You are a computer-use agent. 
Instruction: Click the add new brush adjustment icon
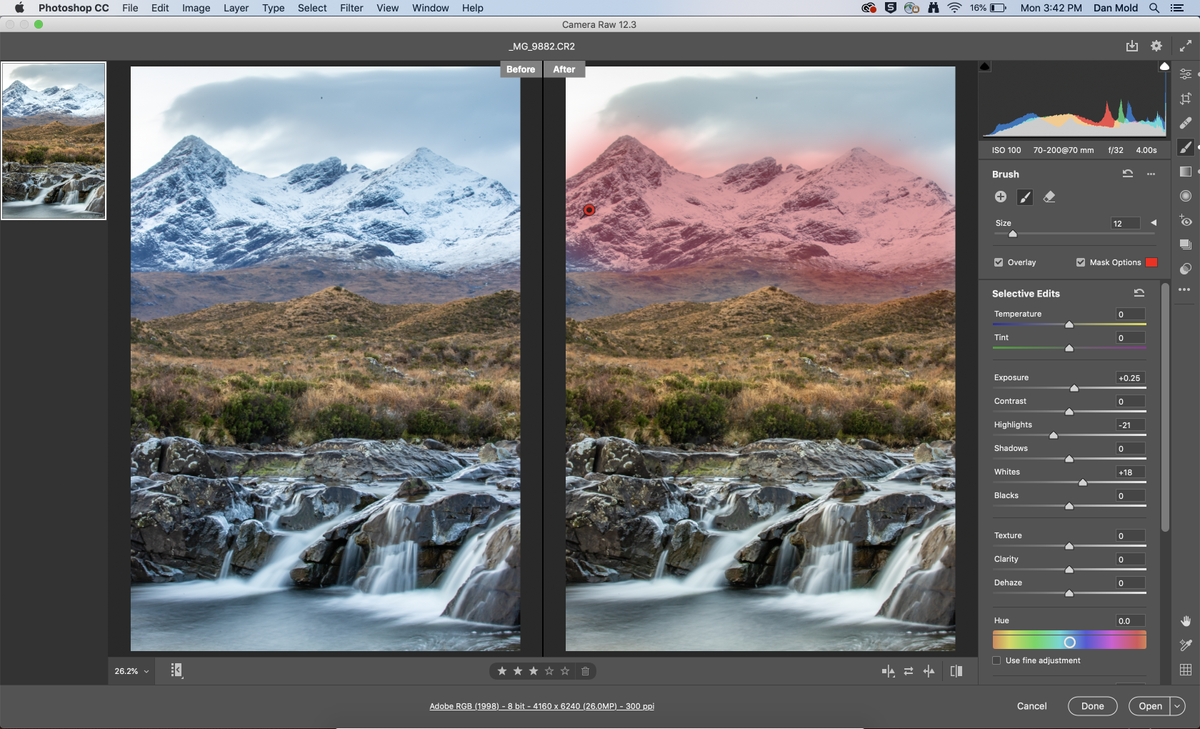pos(1001,197)
